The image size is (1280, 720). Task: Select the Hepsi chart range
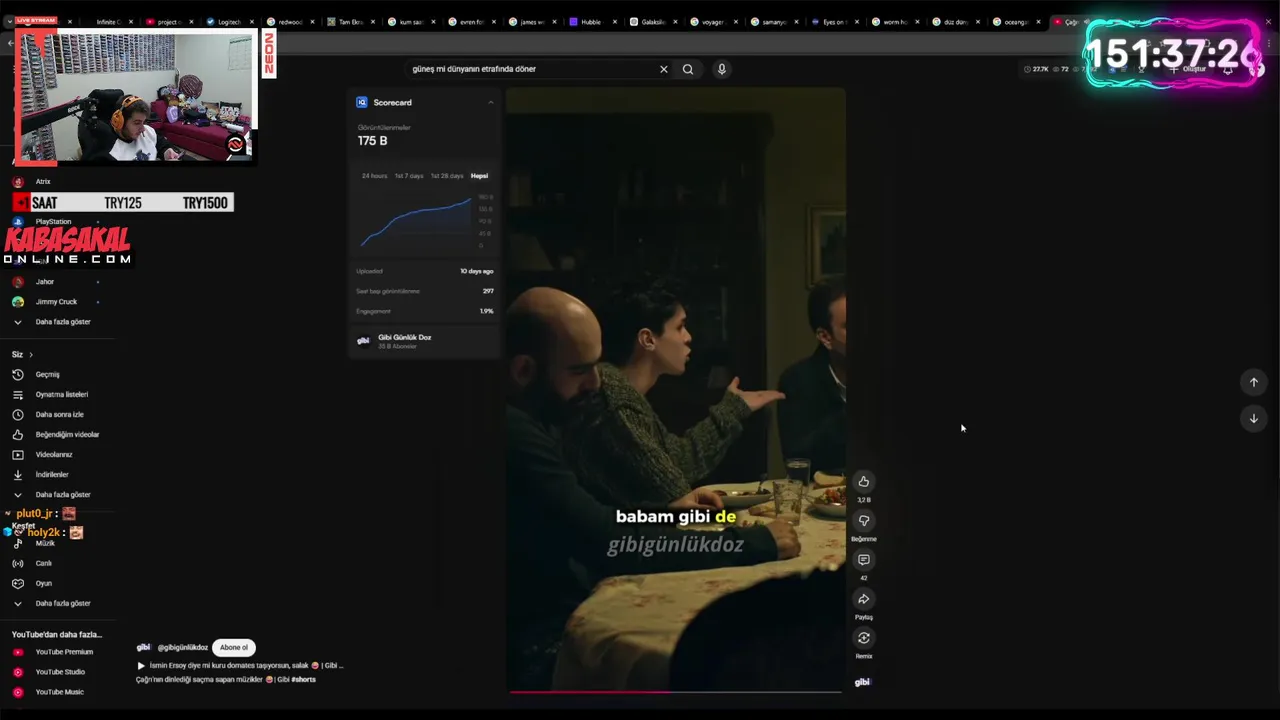pyautogui.click(x=480, y=176)
